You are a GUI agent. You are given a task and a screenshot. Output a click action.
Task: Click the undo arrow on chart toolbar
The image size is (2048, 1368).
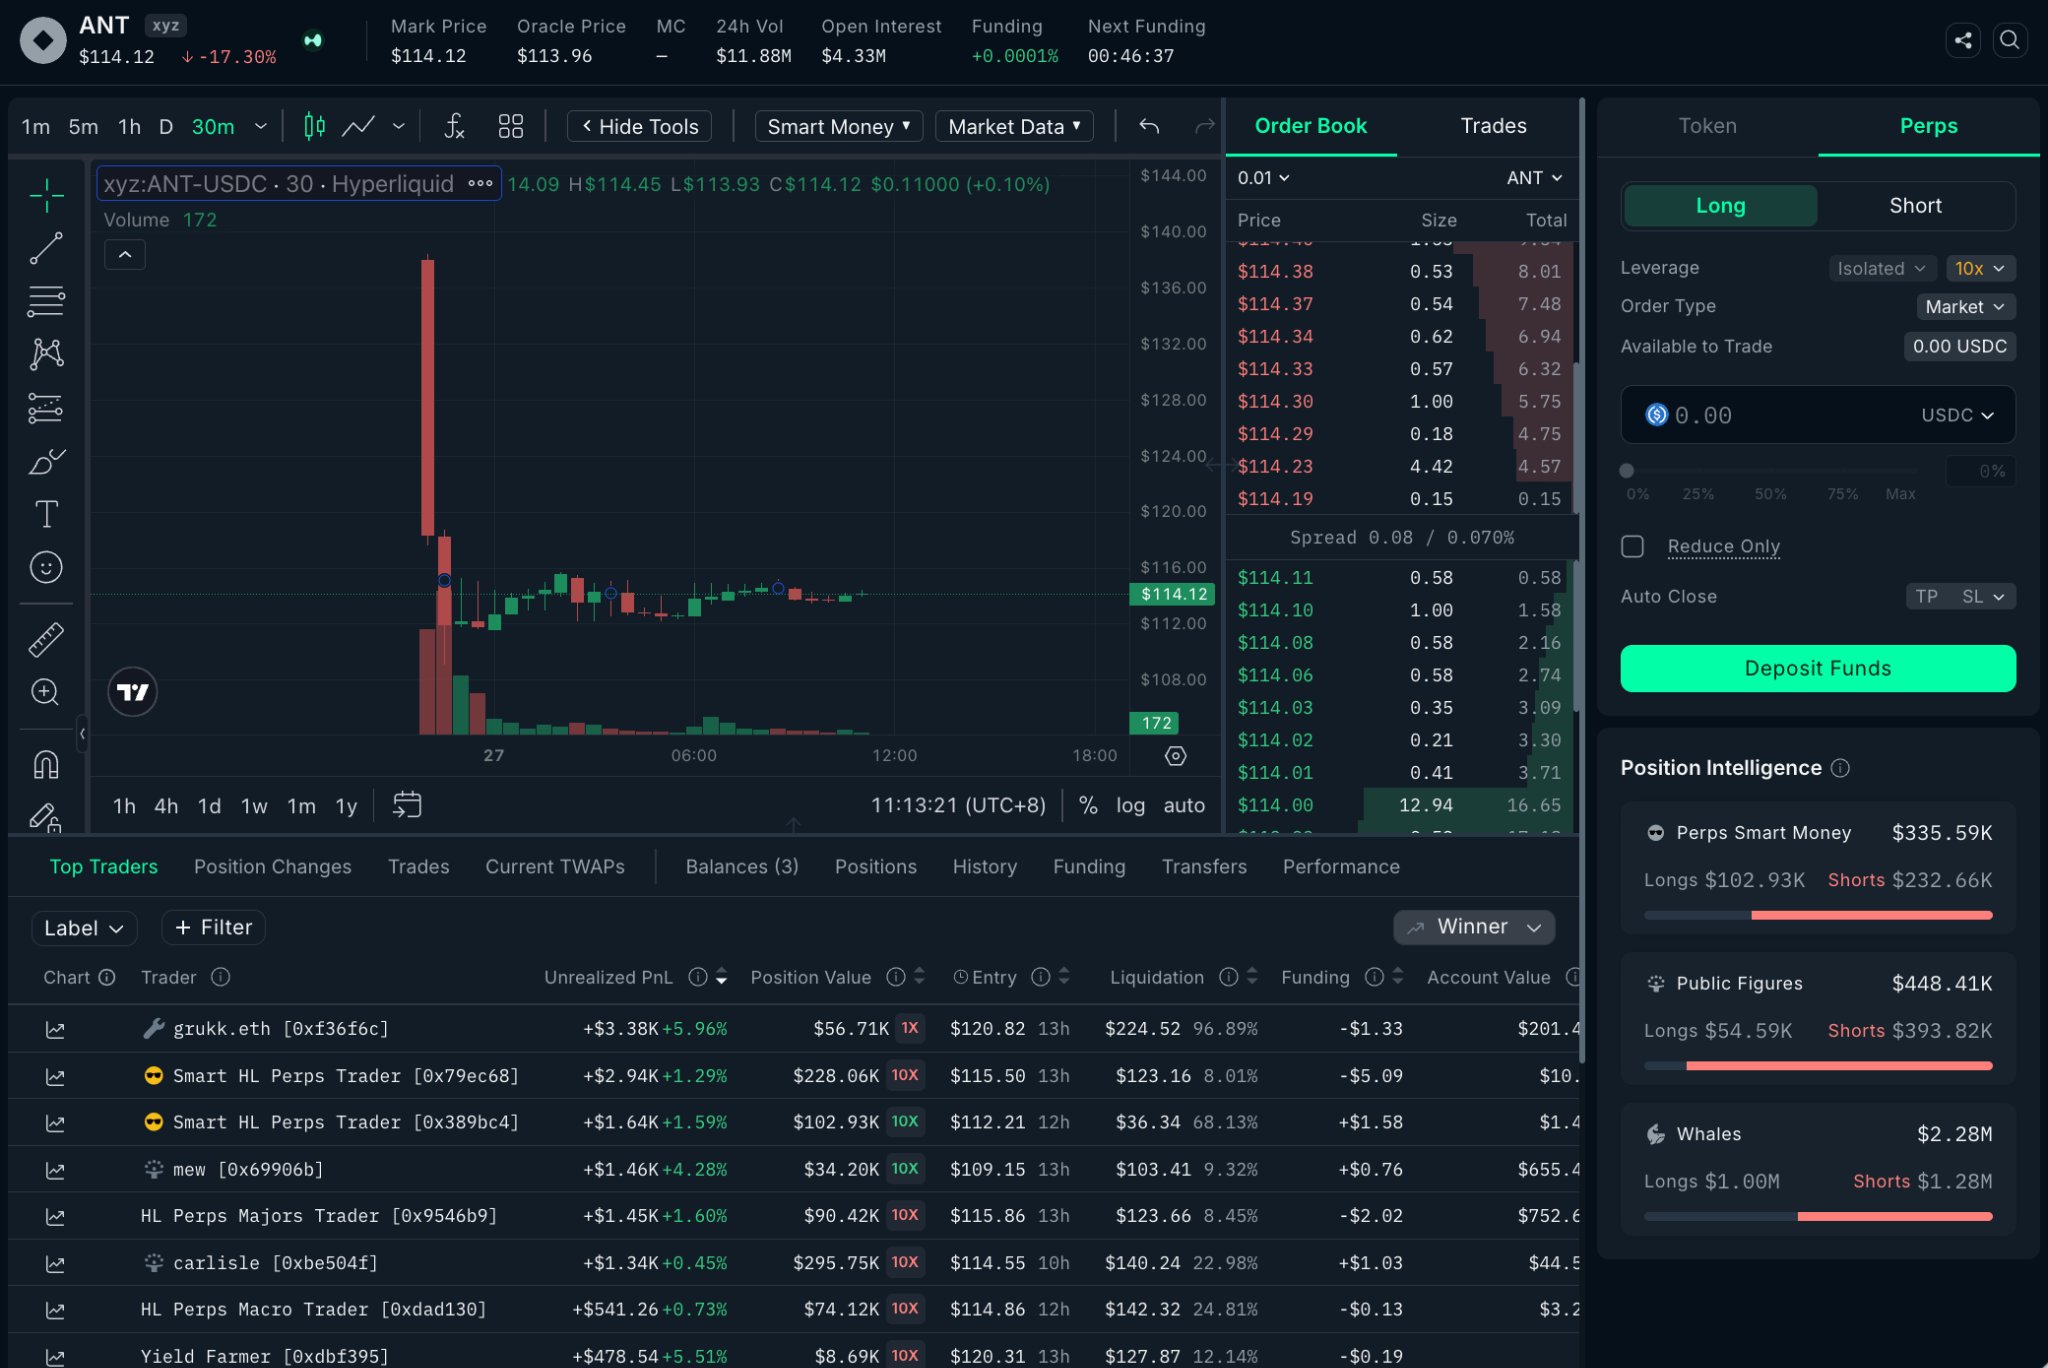click(x=1149, y=126)
